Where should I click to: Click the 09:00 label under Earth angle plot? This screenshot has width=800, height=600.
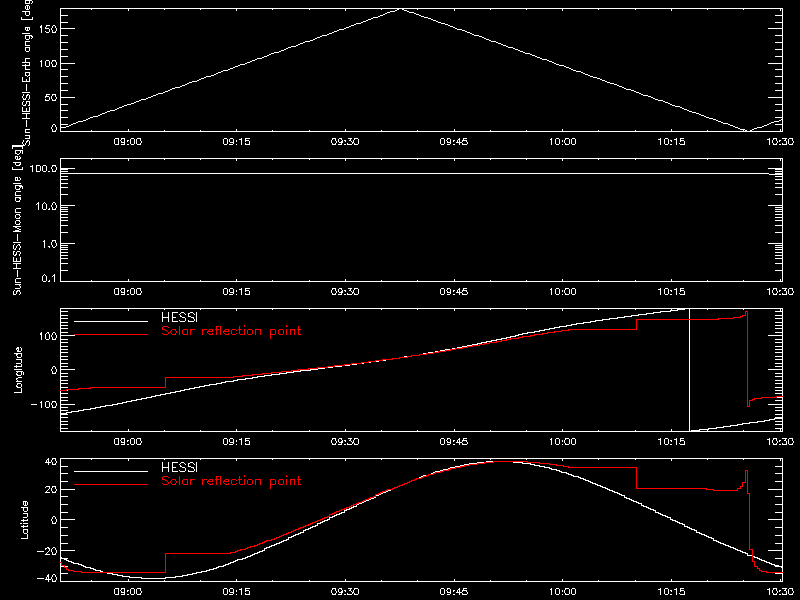point(128,142)
